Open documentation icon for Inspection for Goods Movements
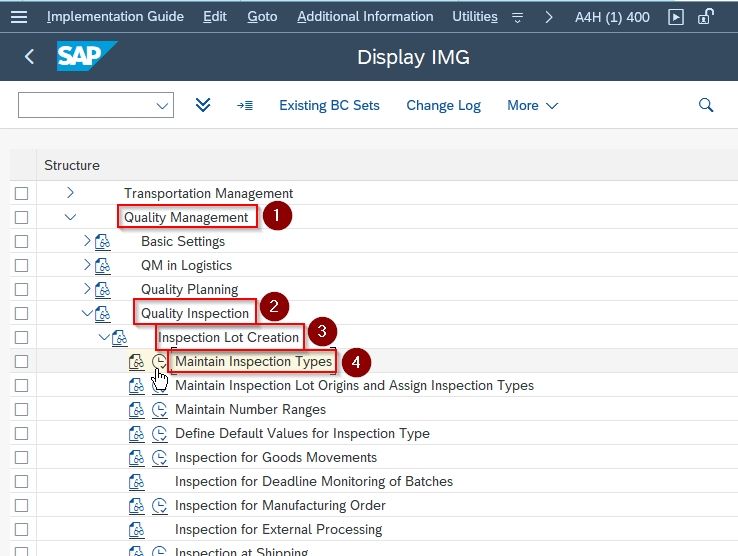738x556 pixels. 136,458
